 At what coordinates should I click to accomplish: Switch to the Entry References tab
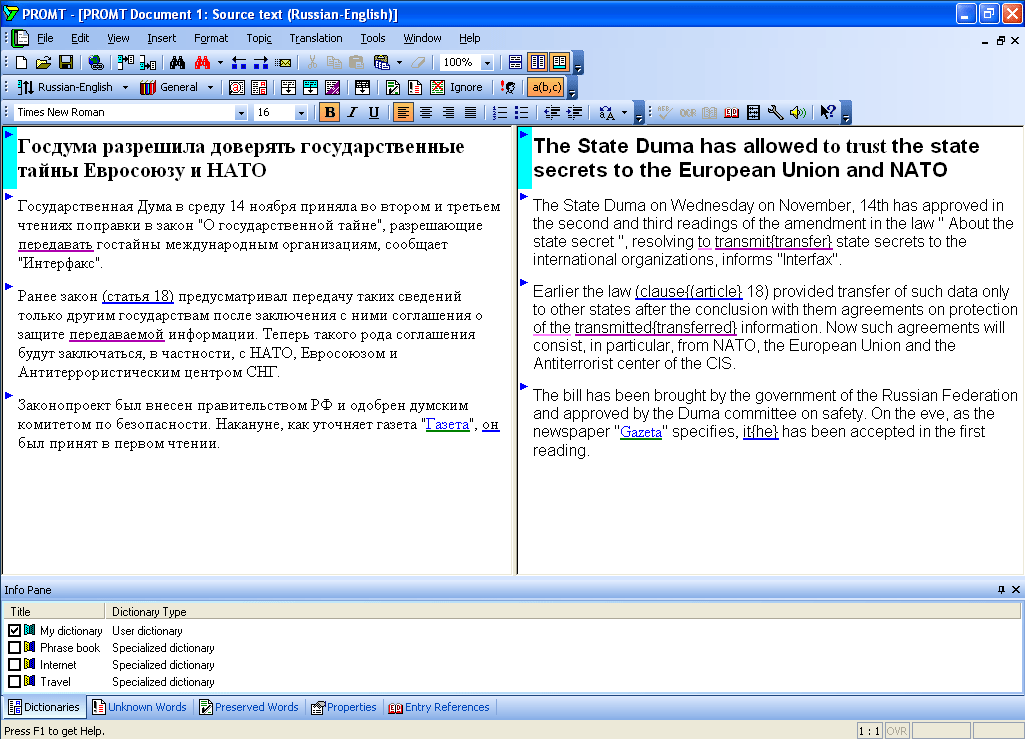[x=439, y=707]
